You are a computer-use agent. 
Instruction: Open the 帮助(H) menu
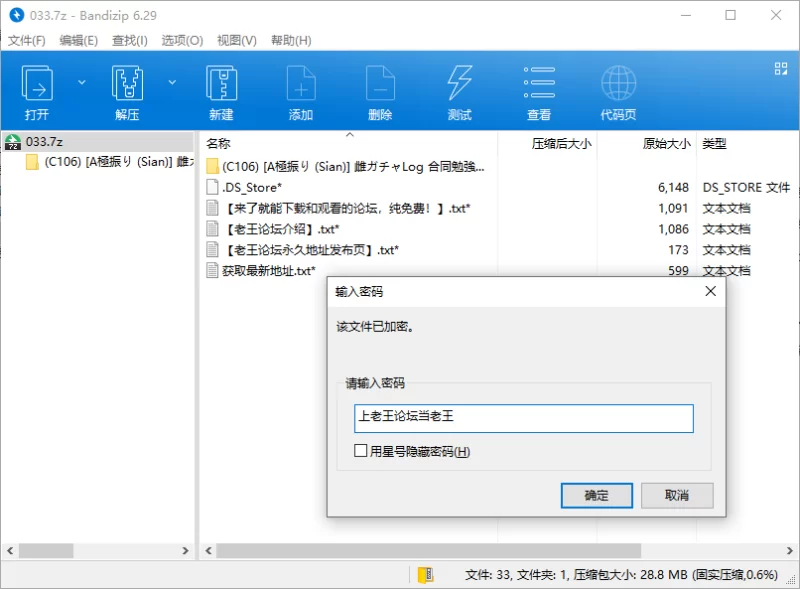click(291, 40)
